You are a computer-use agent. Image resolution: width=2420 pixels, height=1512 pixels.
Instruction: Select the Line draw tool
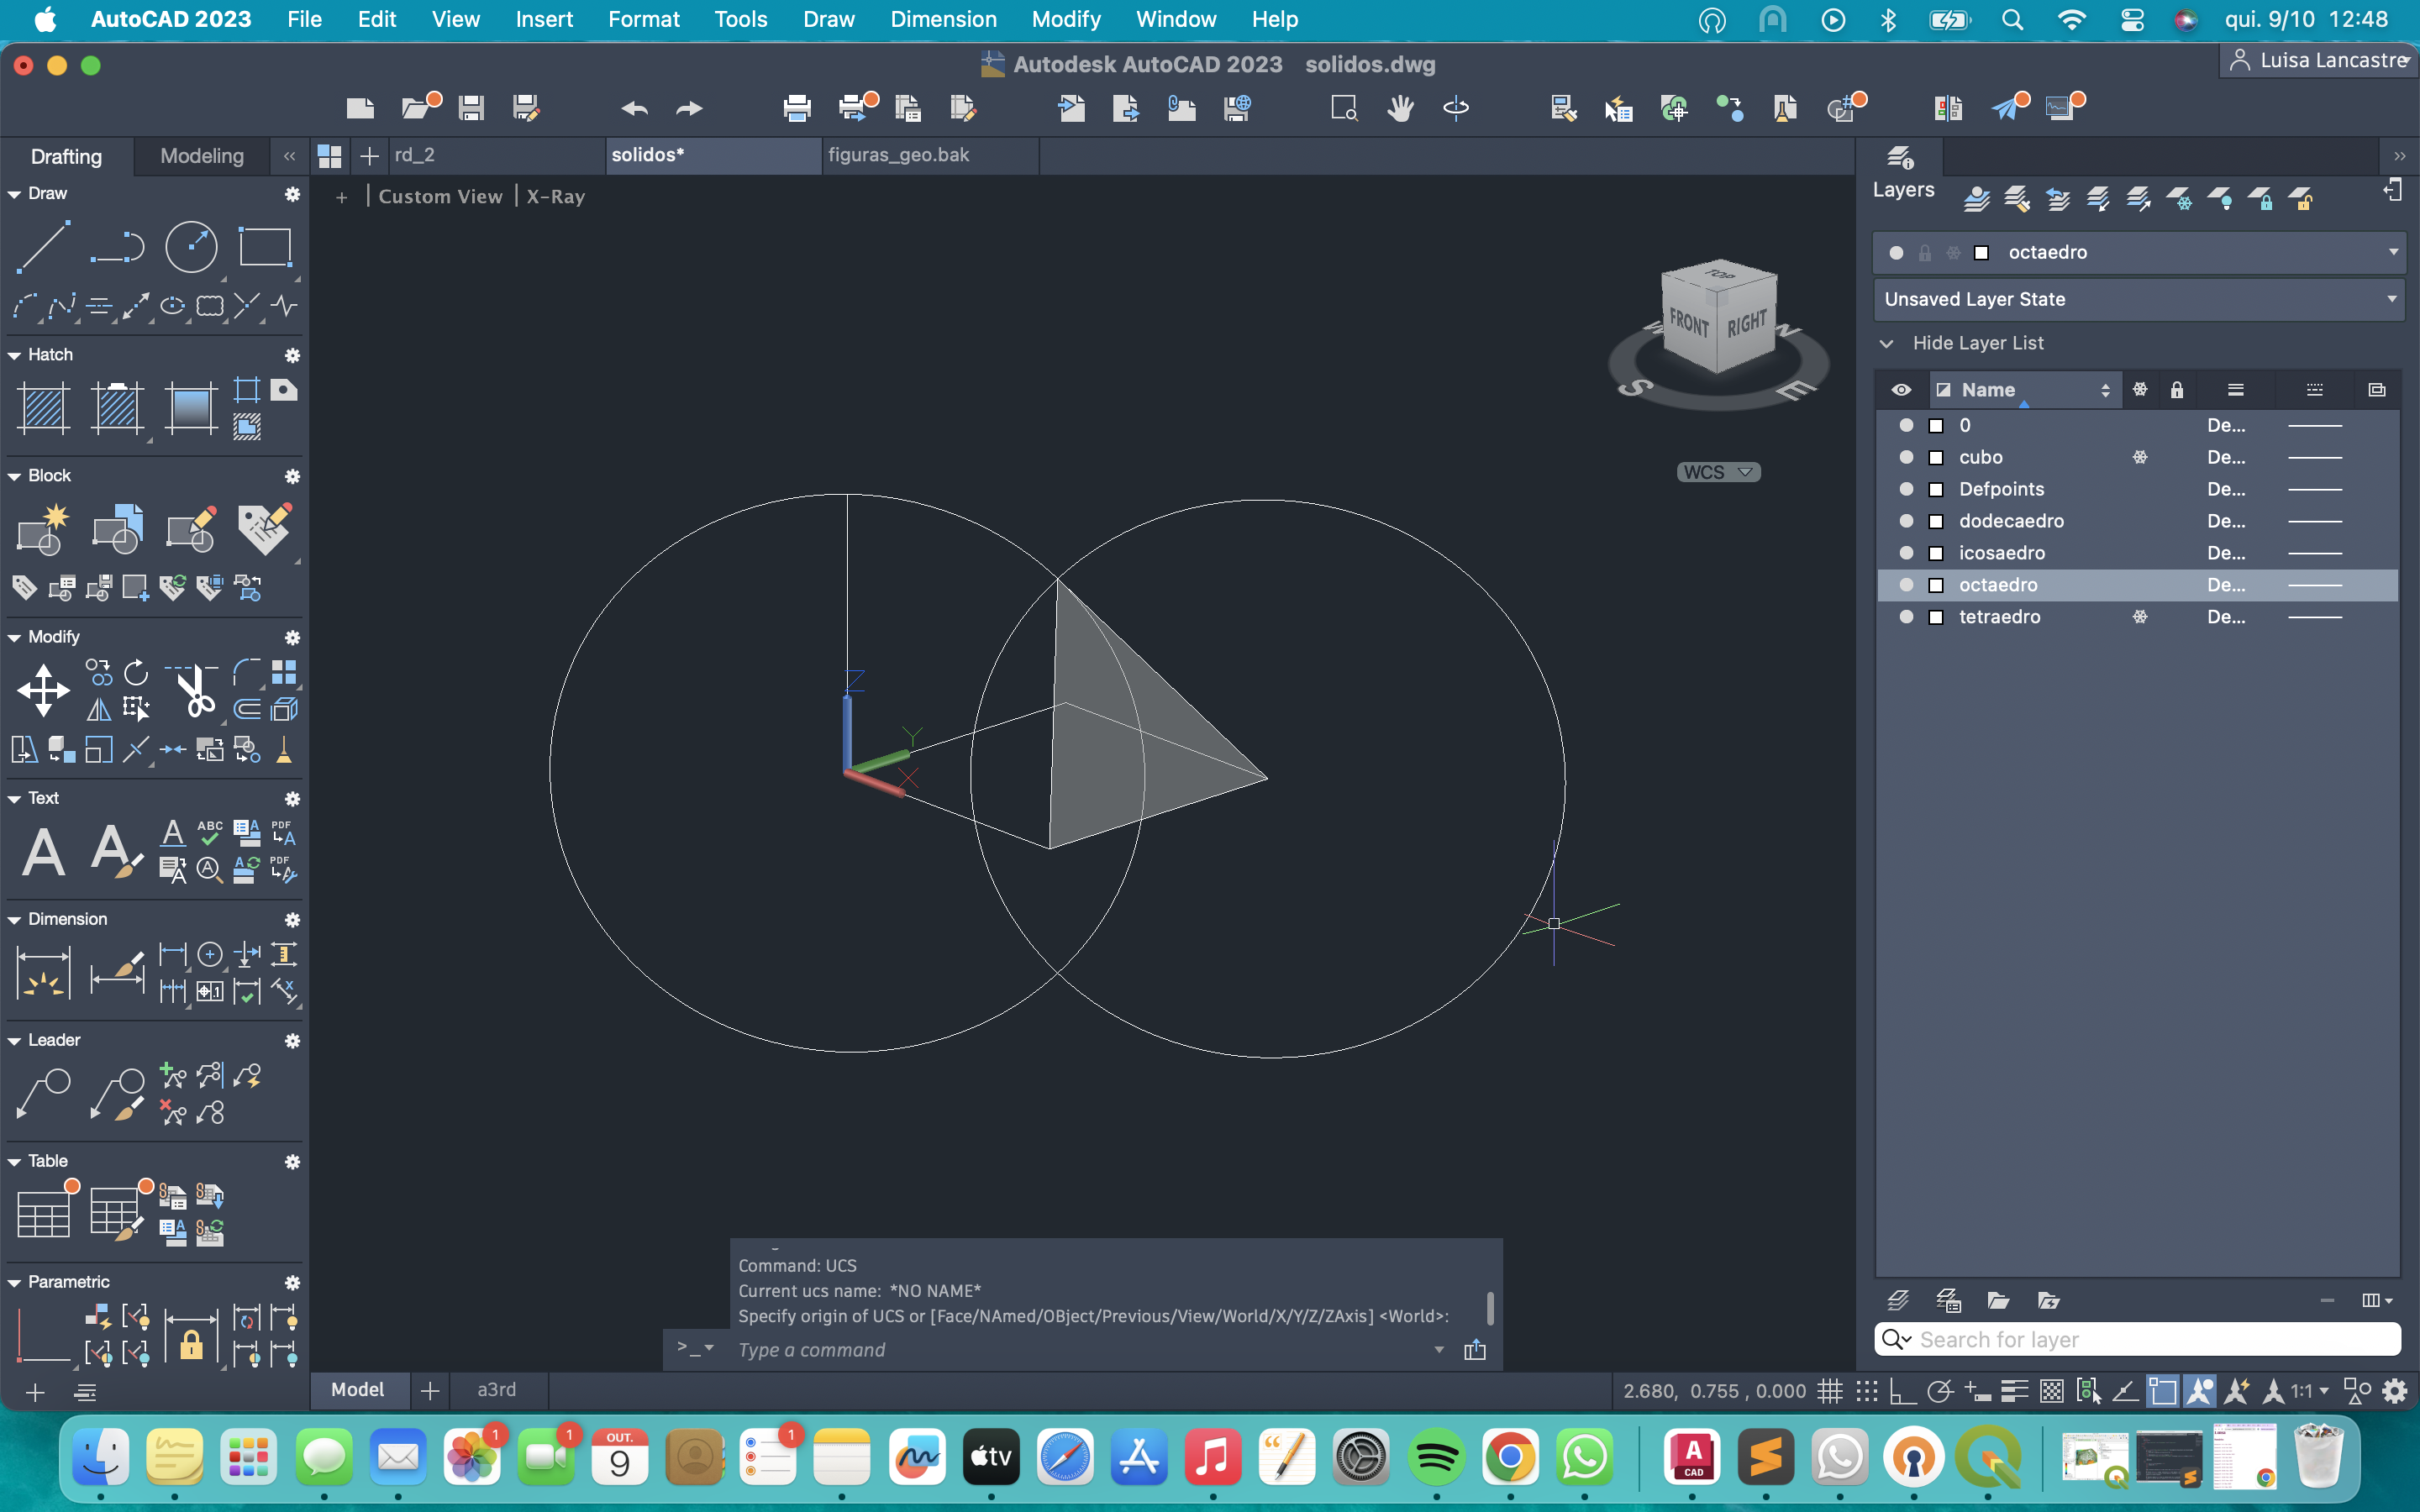click(43, 247)
